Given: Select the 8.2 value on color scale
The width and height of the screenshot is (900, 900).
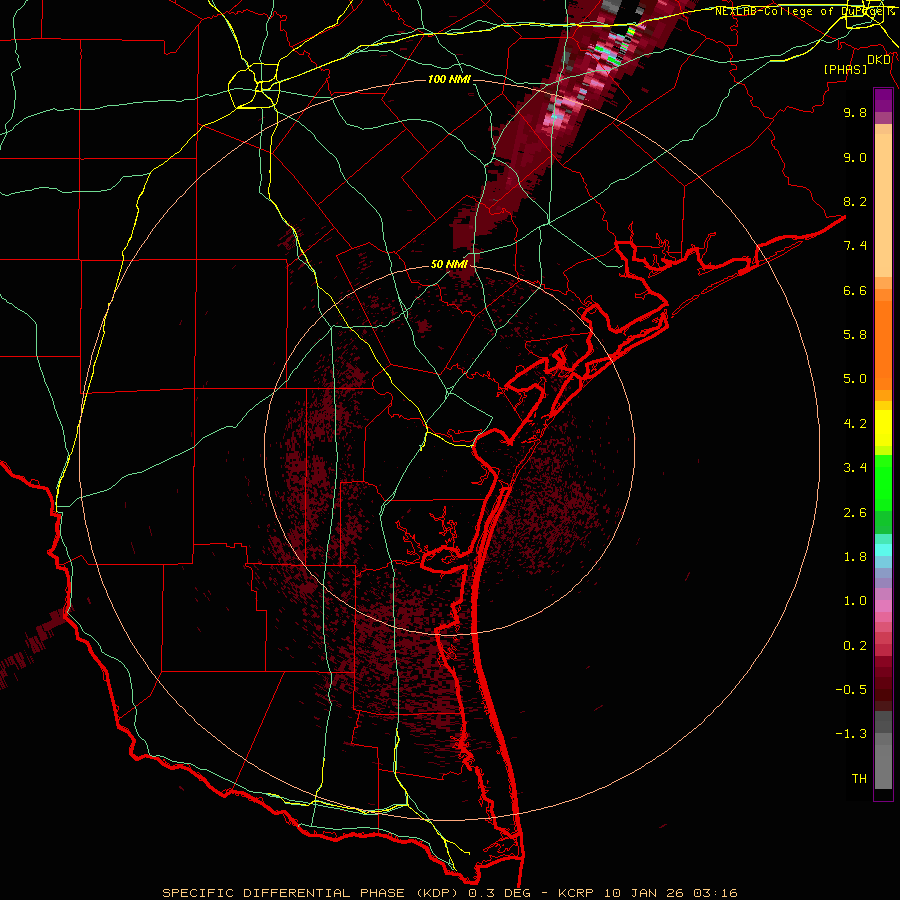Looking at the screenshot, I should (x=855, y=201).
